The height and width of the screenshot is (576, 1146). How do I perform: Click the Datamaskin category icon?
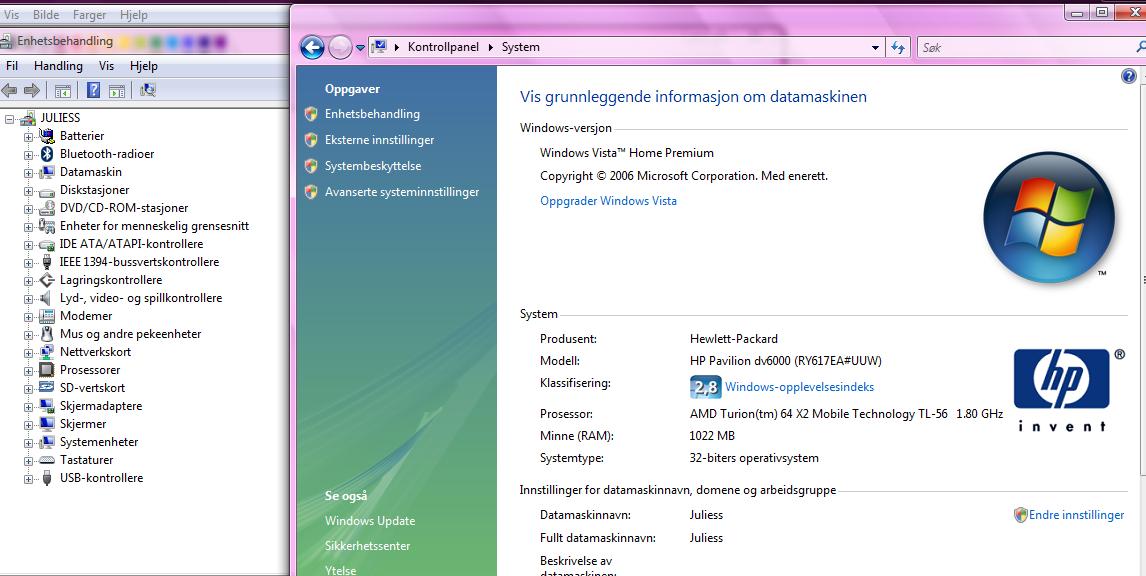pyautogui.click(x=47, y=172)
